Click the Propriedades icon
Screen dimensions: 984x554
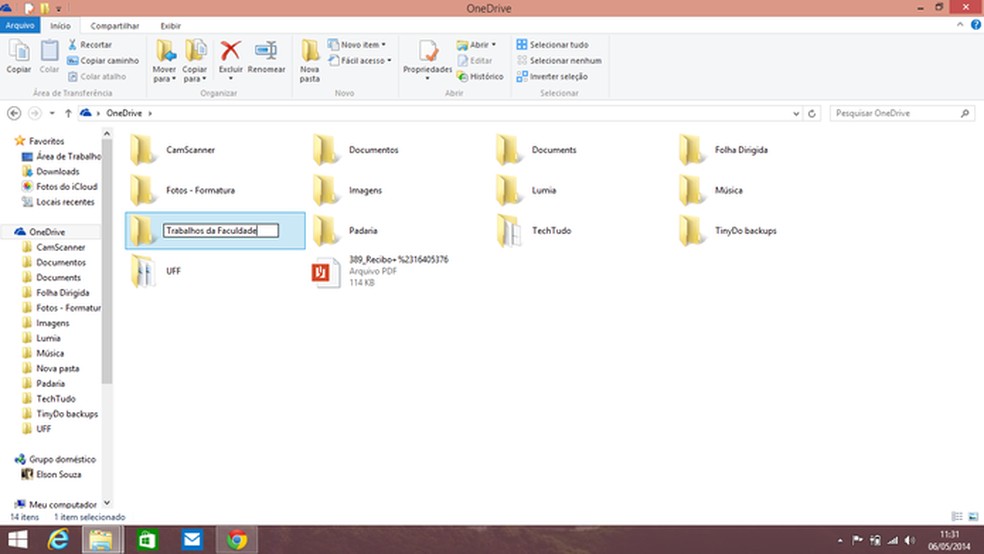click(x=427, y=51)
